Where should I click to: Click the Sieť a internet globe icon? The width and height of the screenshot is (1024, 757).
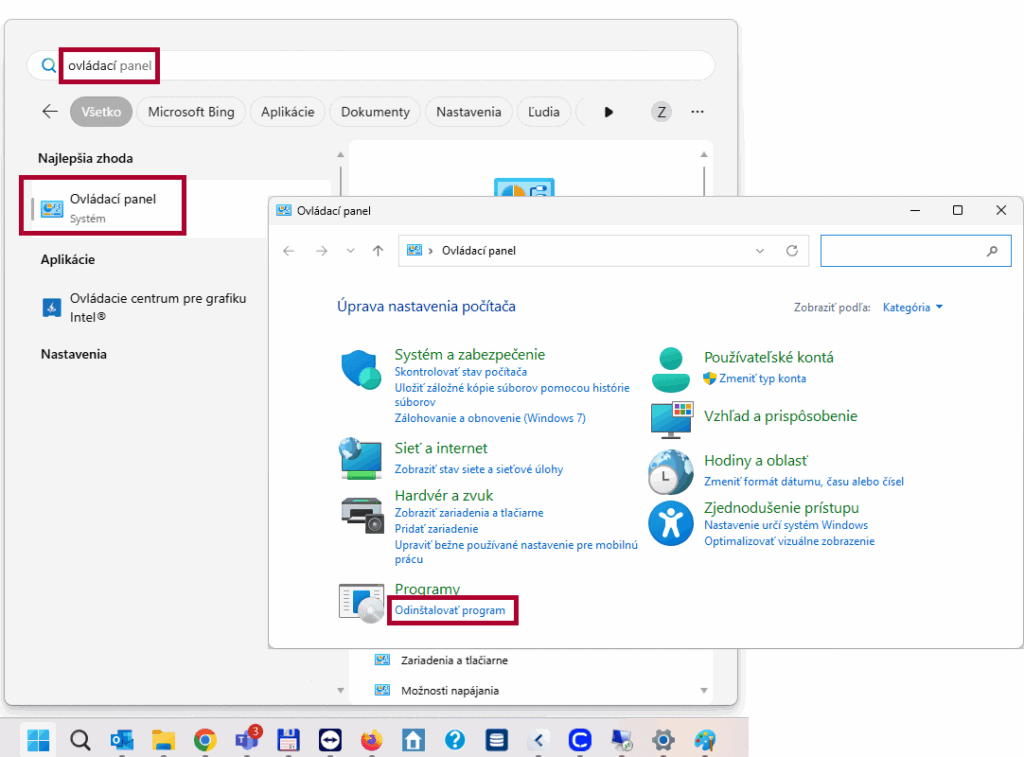tap(360, 458)
